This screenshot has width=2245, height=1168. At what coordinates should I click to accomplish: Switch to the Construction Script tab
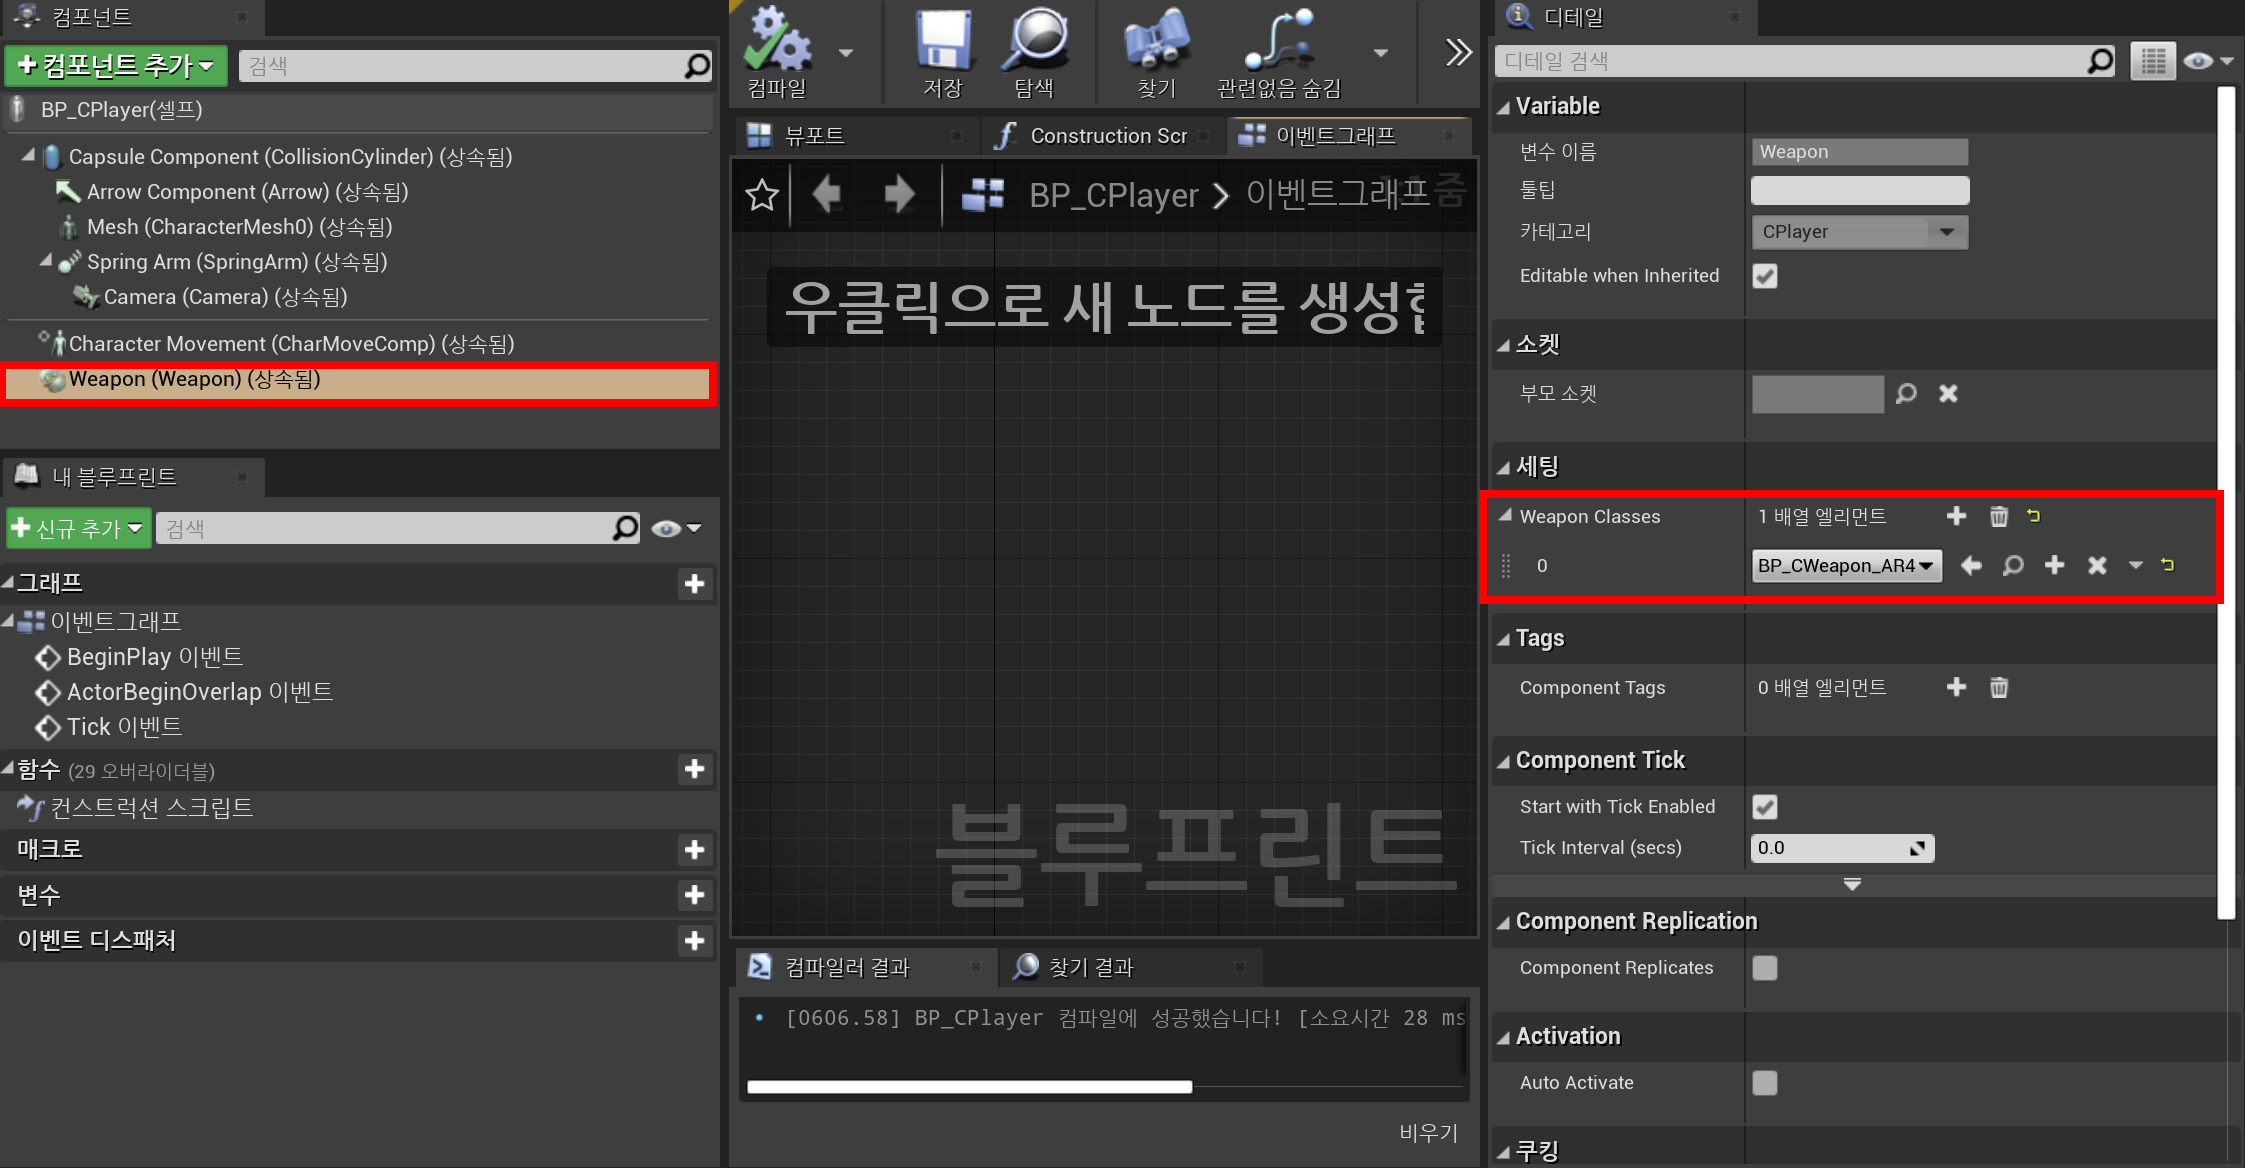tap(1100, 136)
